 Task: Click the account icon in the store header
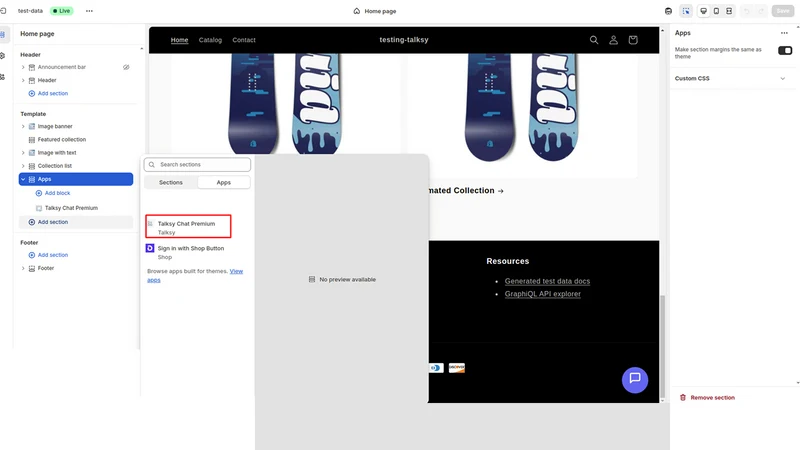pyautogui.click(x=613, y=40)
